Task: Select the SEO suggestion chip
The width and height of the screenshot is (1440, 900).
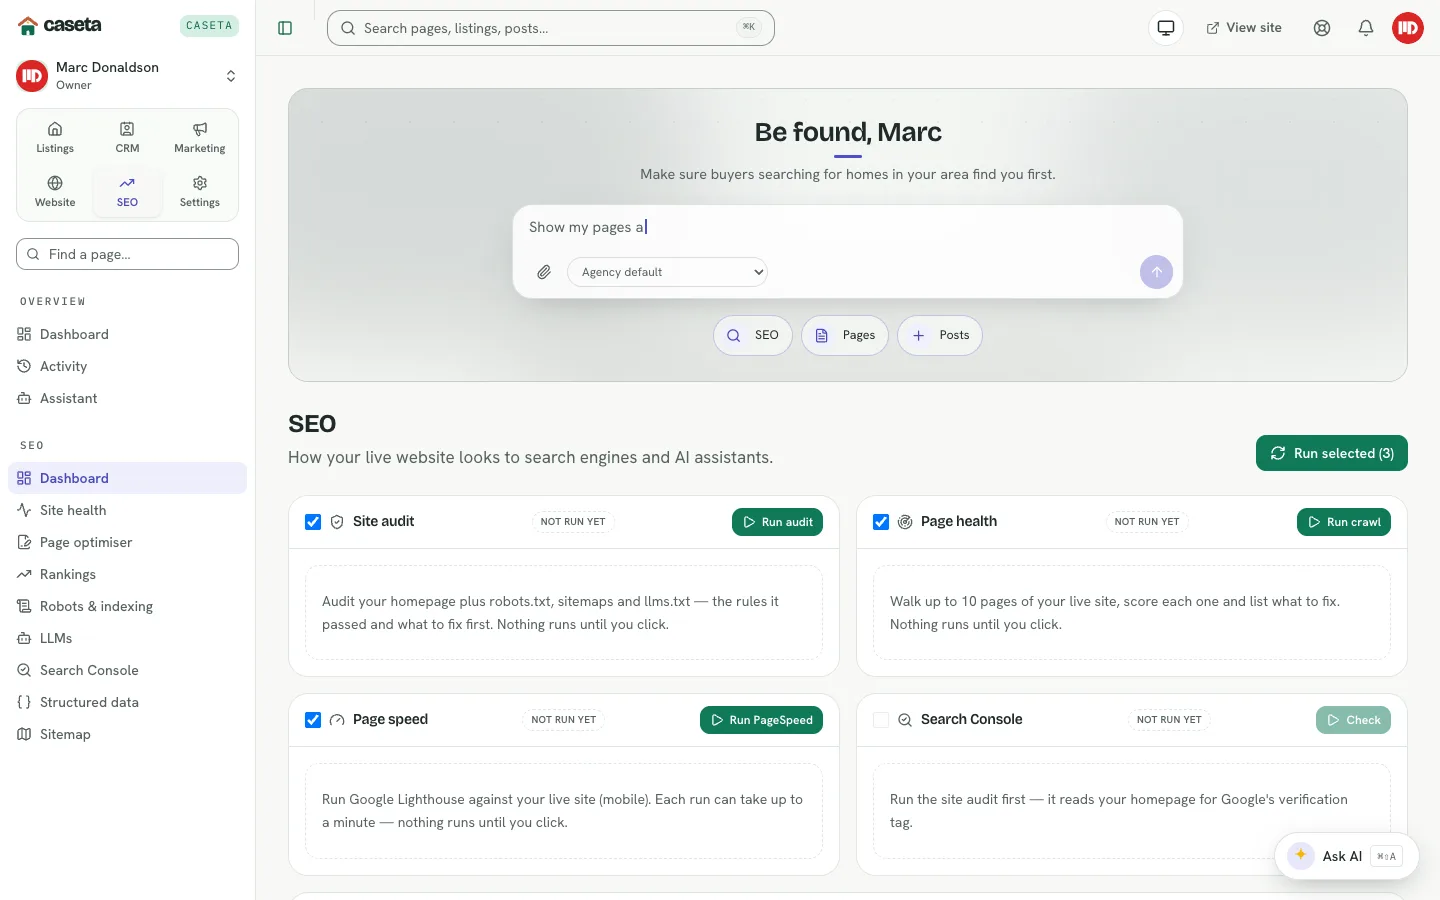Action: 753,335
